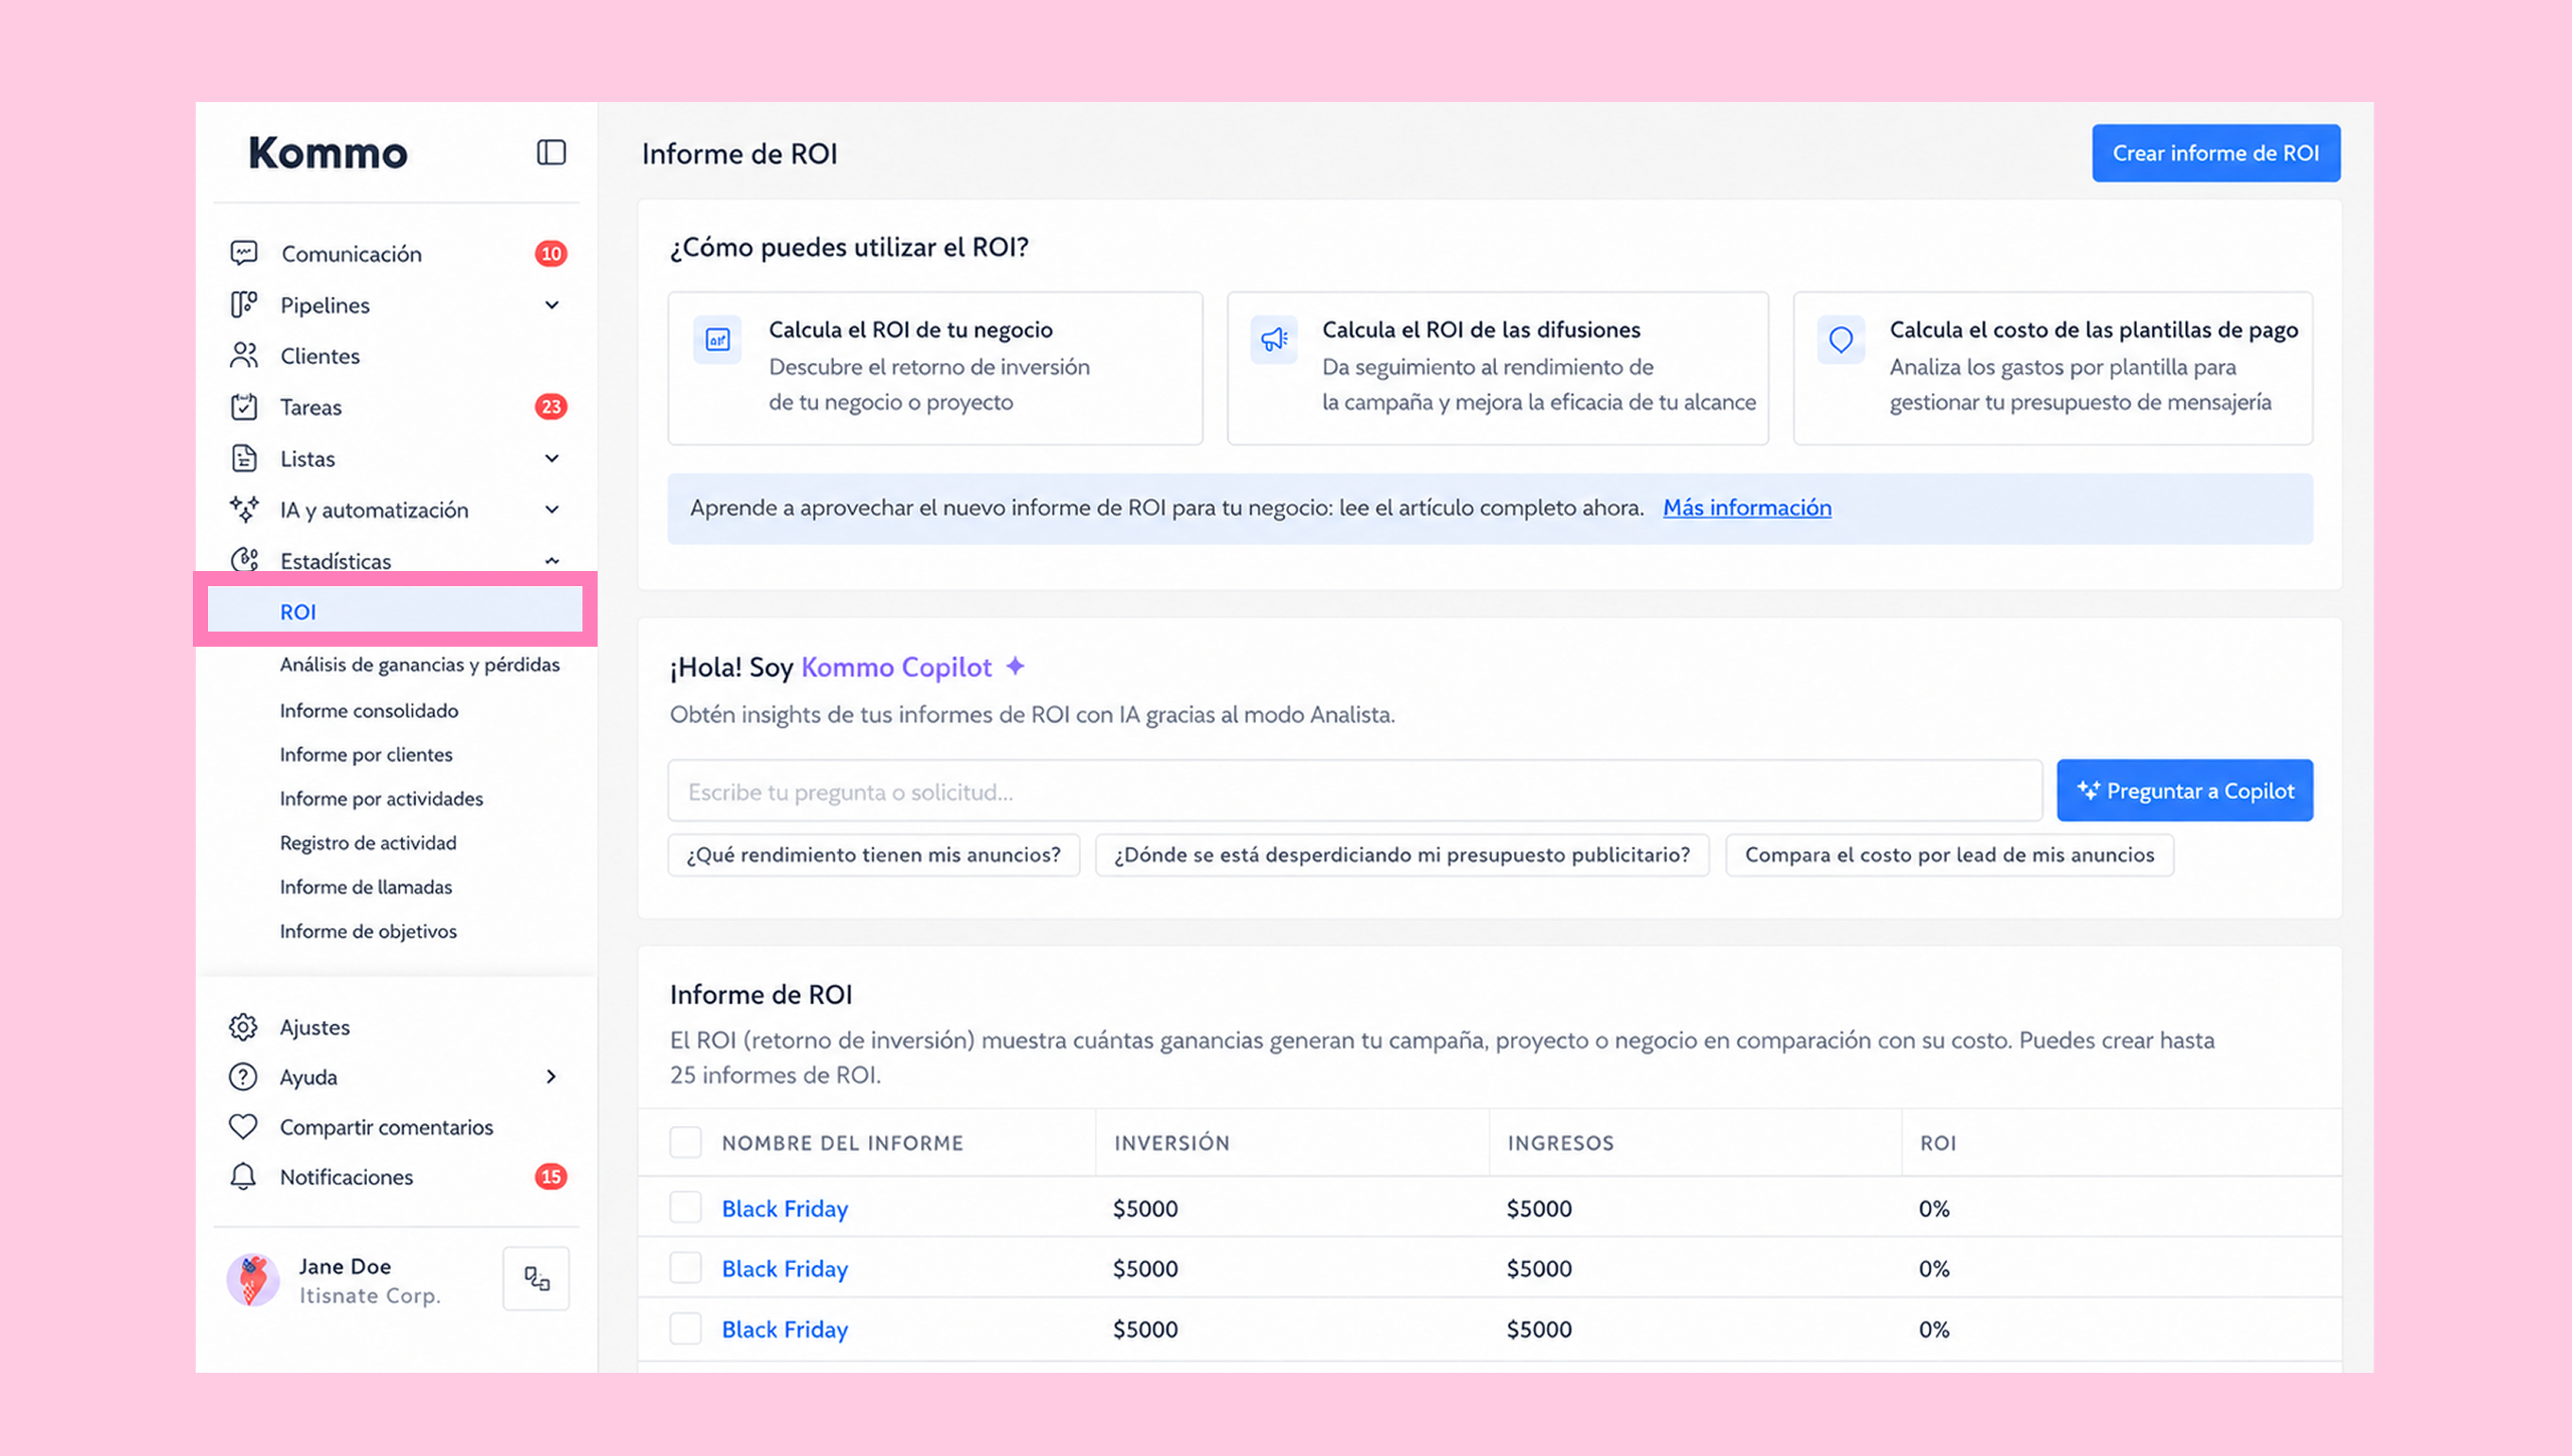
Task: Click the icon on the plantillas de pago card
Action: click(x=1841, y=340)
